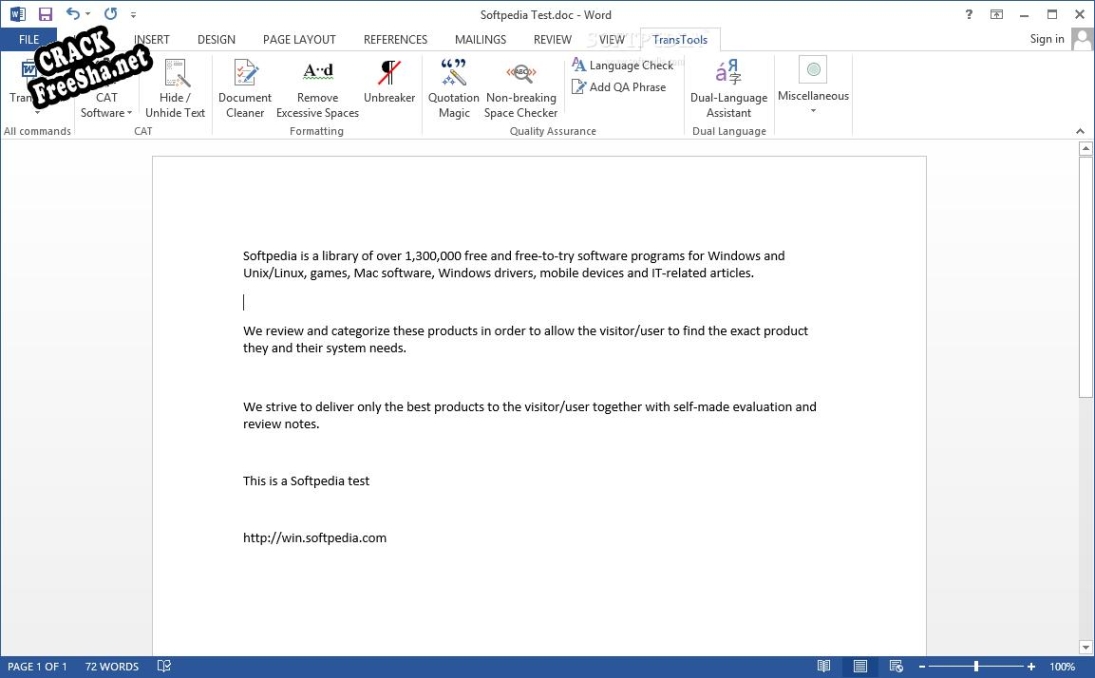This screenshot has height=678, width=1095.
Task: Switch to Web Layout view
Action: coord(896,667)
